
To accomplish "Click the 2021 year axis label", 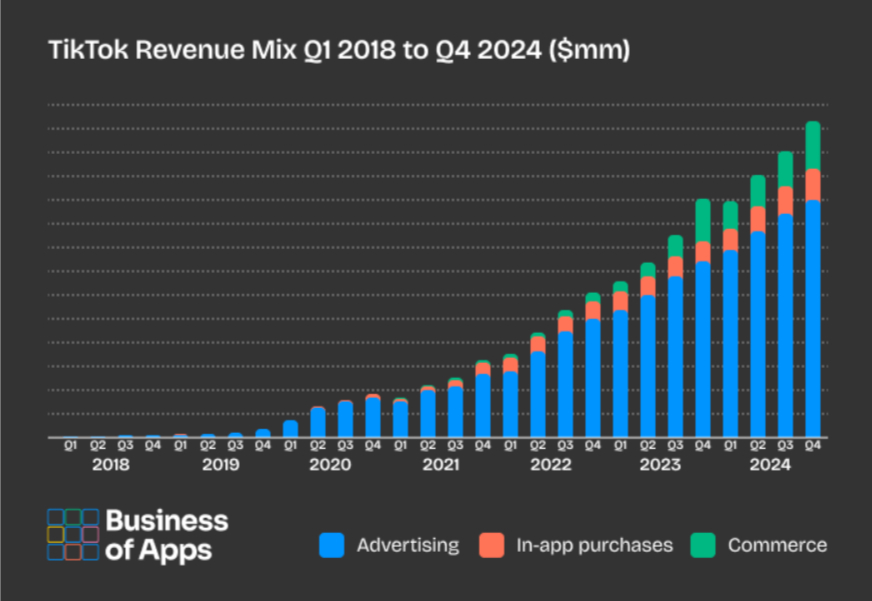I will click(441, 464).
